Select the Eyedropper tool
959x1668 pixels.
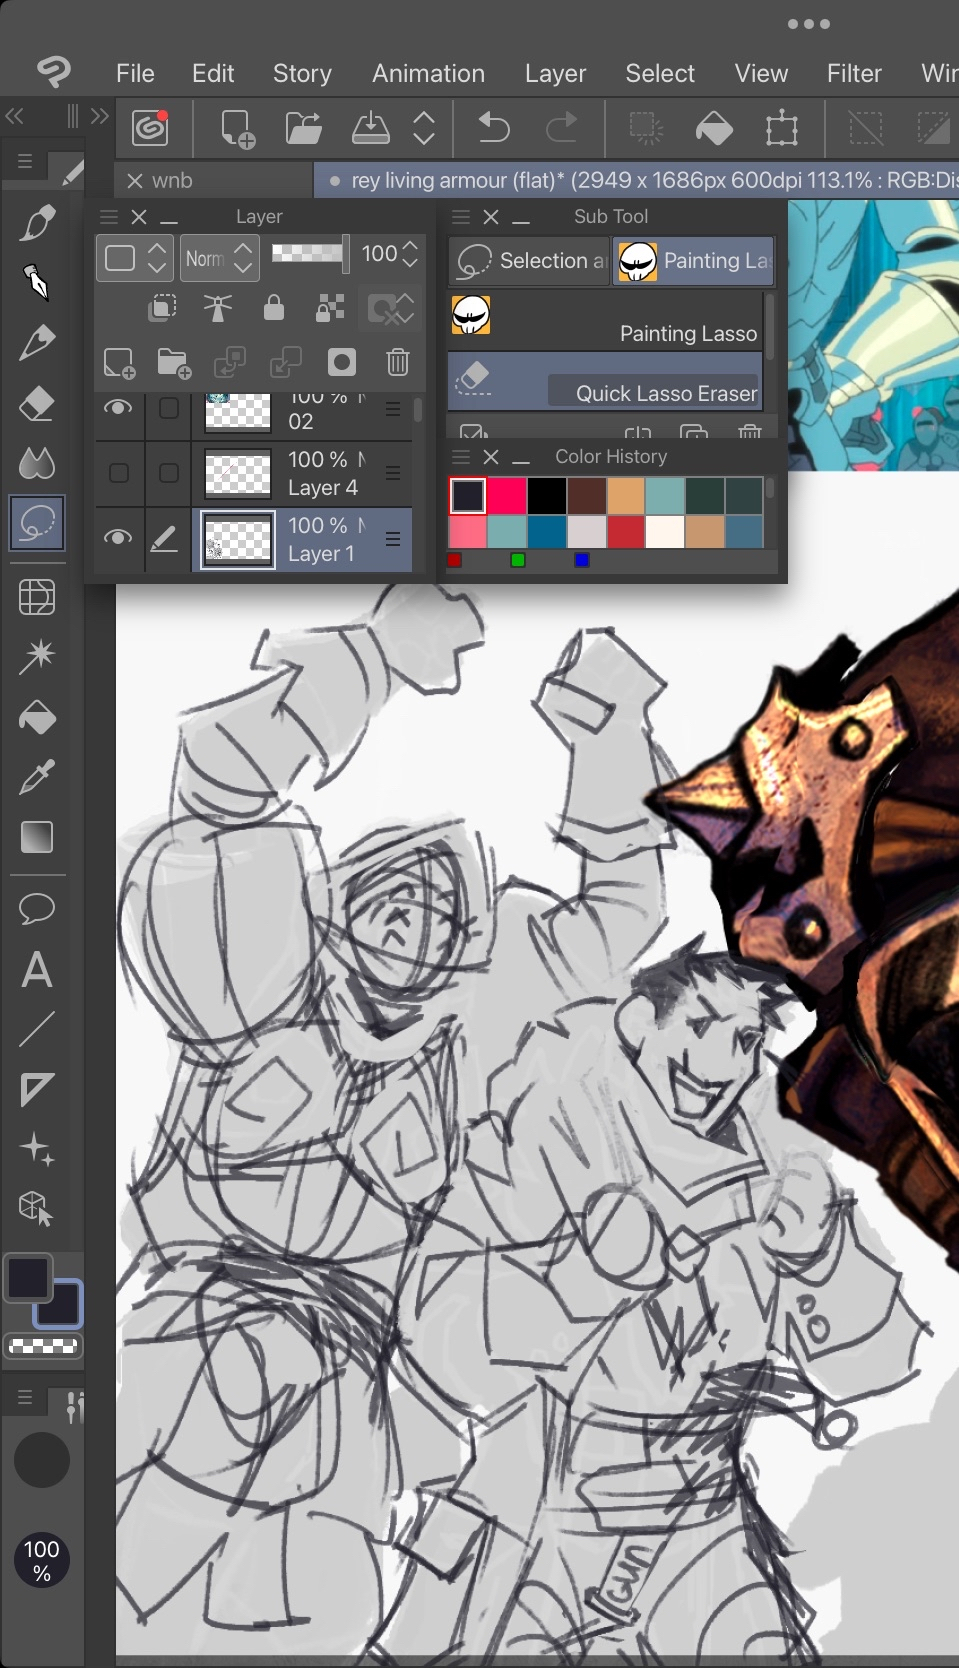[x=37, y=777]
